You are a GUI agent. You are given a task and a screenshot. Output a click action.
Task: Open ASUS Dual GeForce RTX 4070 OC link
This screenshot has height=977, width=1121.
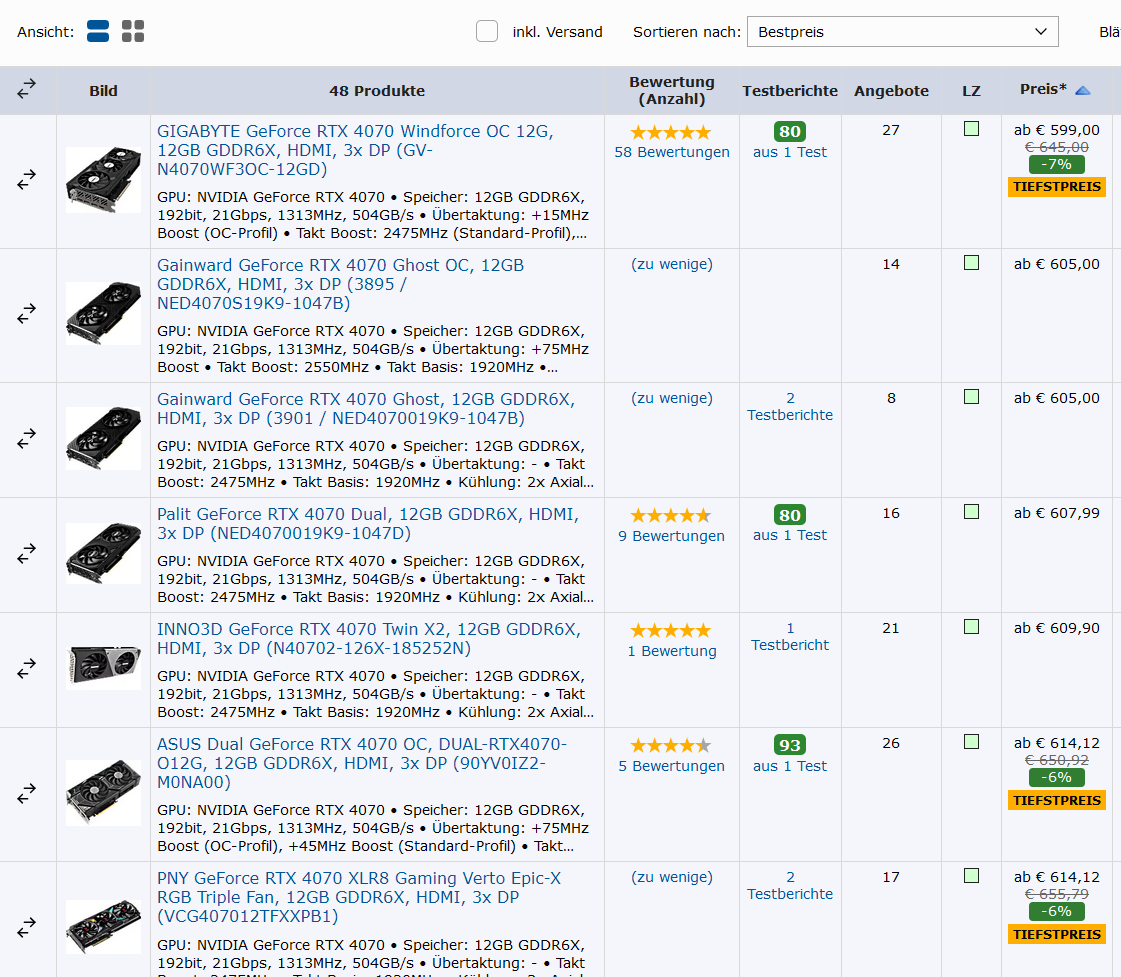coord(362,763)
